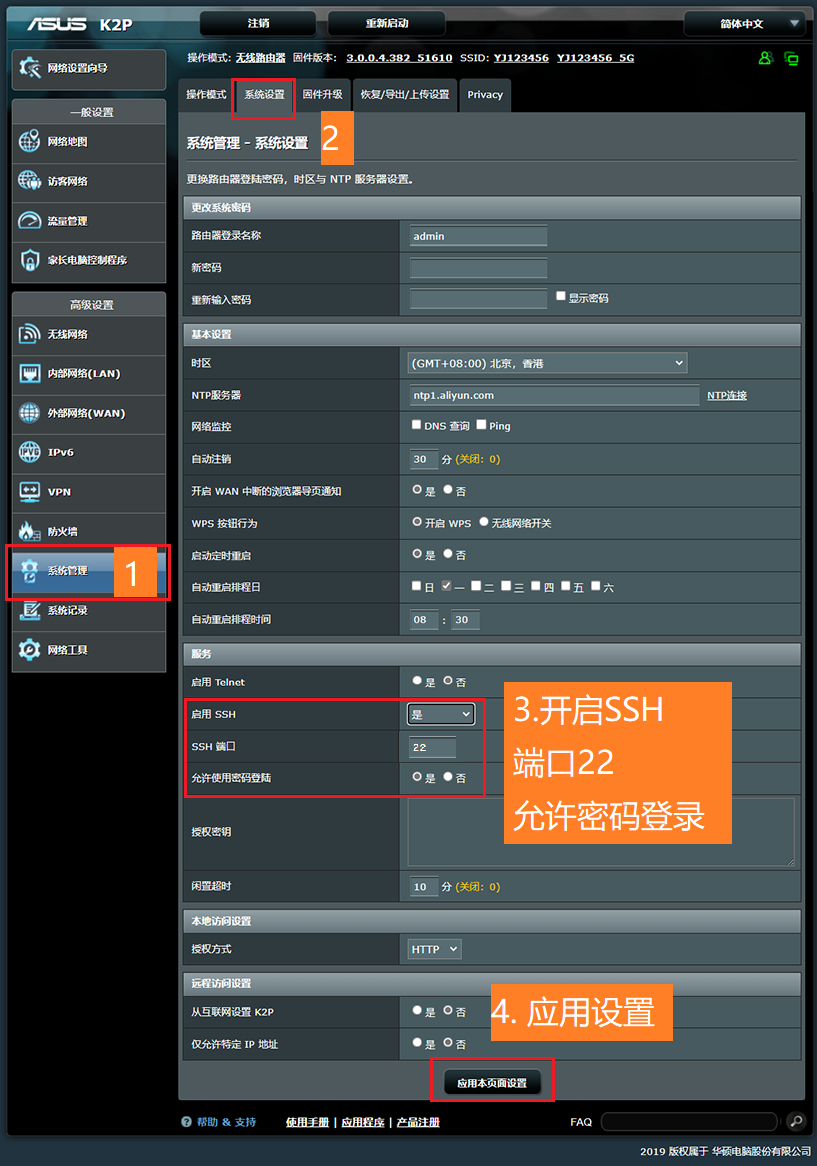Open the firewall flame icon
The image size is (817, 1166).
(x=30, y=531)
